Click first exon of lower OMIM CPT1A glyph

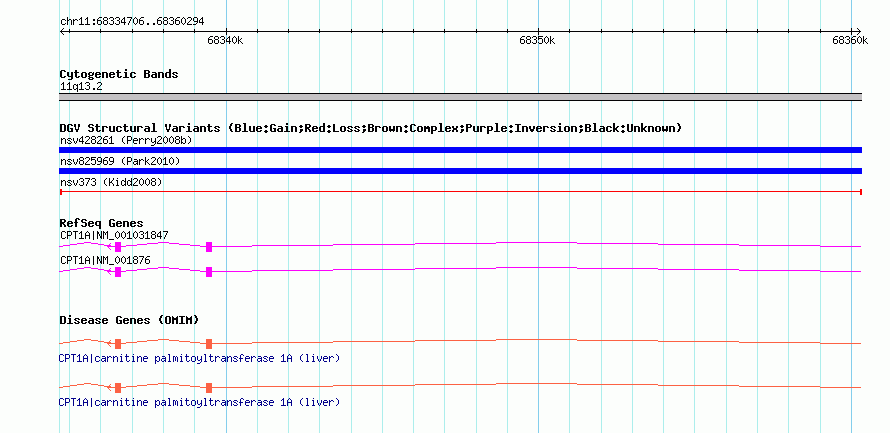click(118, 388)
